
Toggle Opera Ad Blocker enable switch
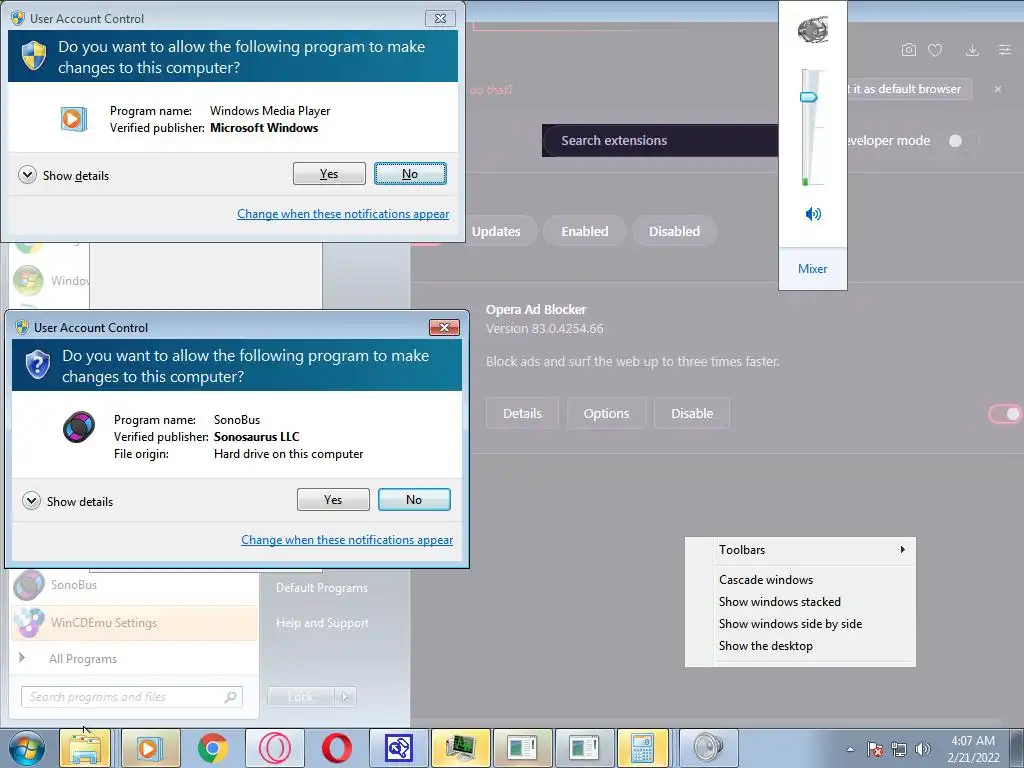[x=1005, y=413]
